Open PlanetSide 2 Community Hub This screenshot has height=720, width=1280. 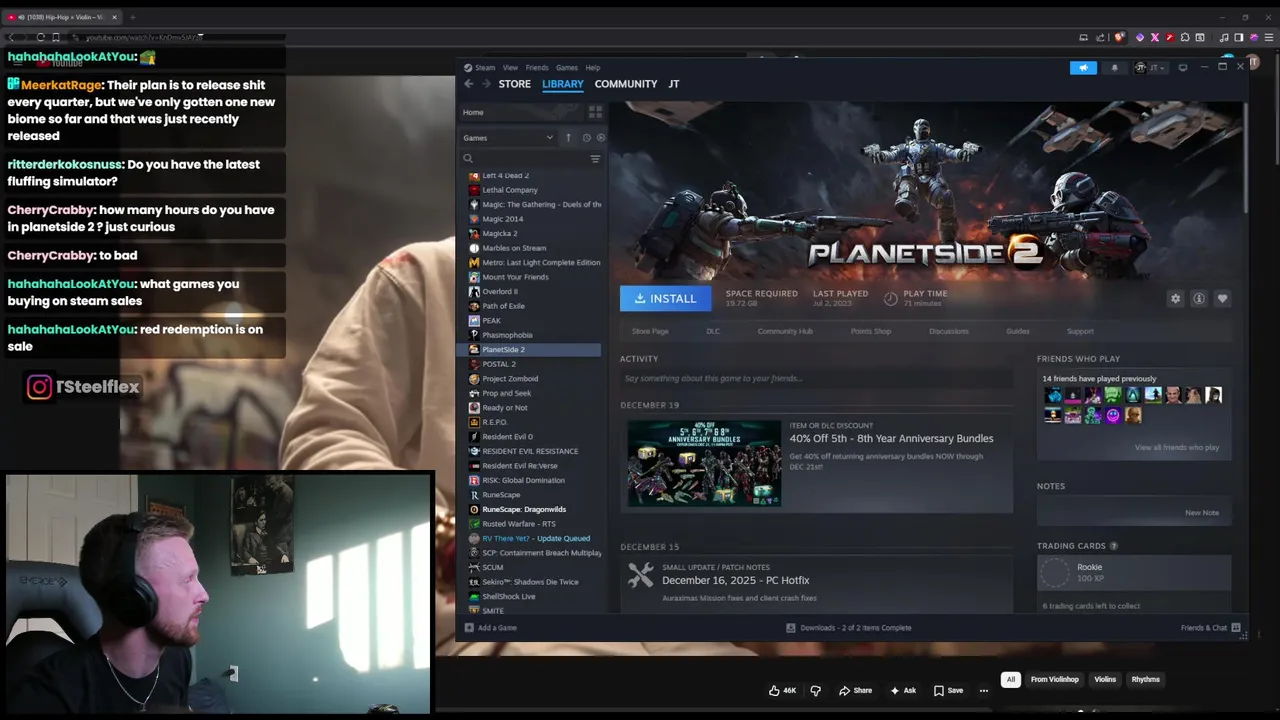785,331
